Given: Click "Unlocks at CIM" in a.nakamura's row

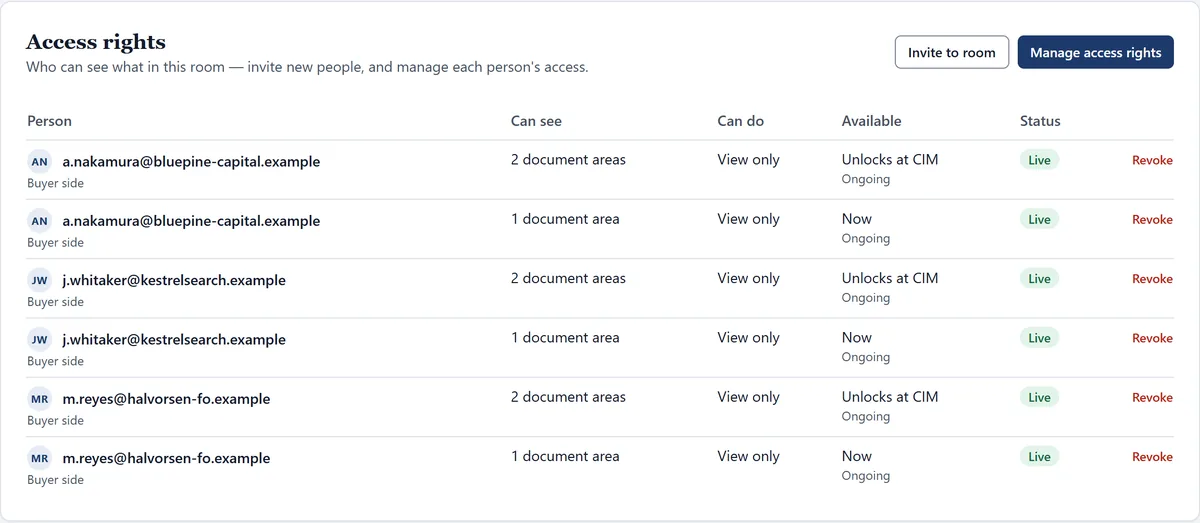Looking at the screenshot, I should click(890, 159).
